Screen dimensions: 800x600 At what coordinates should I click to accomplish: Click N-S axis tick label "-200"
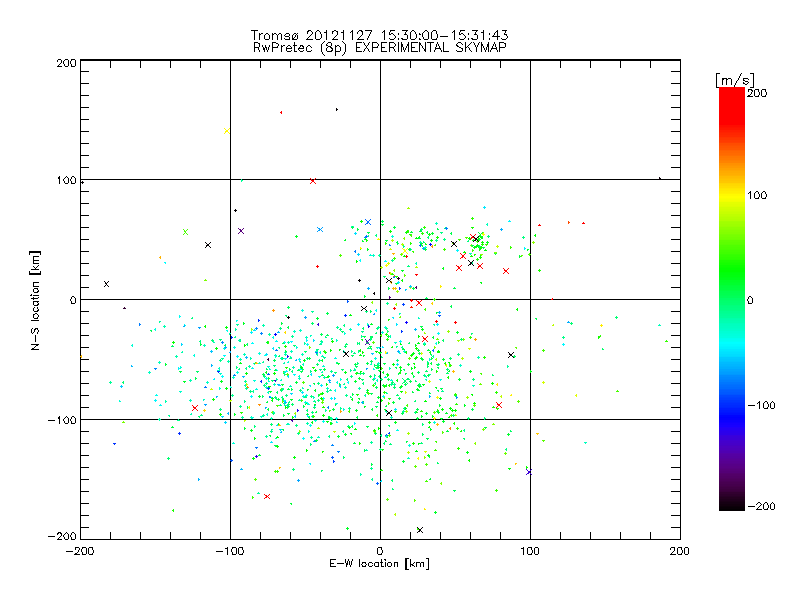[62, 536]
